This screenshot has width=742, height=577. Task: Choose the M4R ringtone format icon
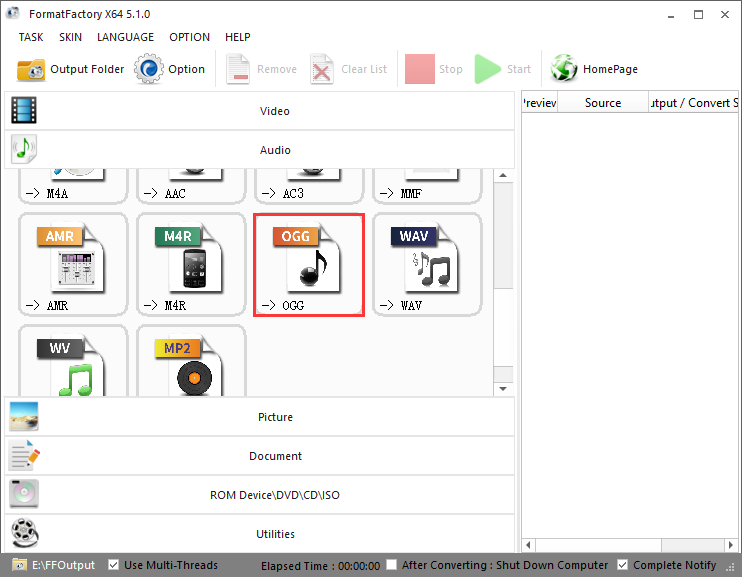click(x=191, y=264)
